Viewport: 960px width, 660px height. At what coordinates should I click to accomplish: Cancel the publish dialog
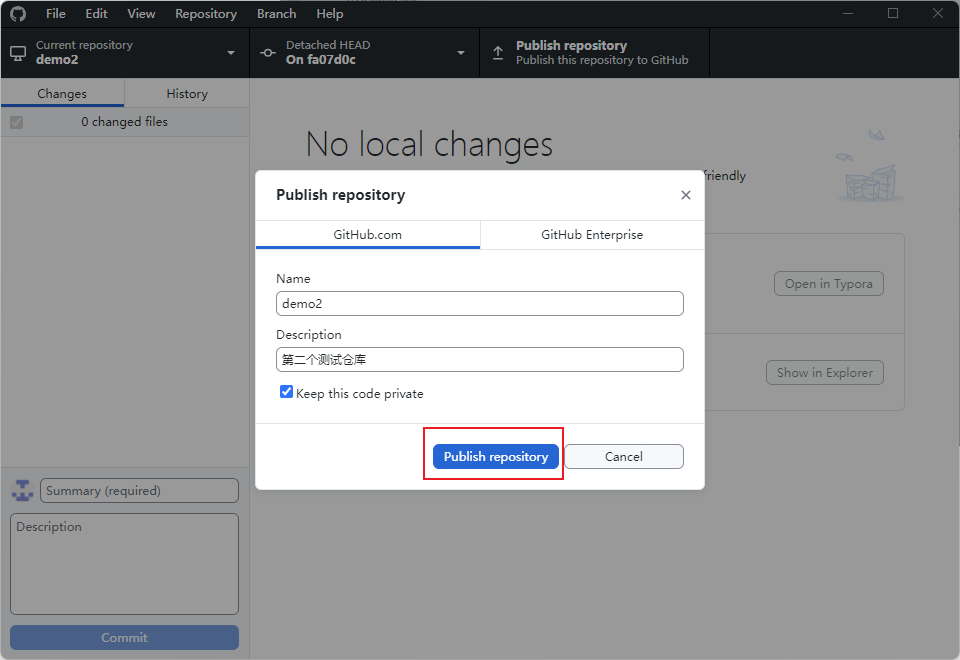(x=624, y=456)
